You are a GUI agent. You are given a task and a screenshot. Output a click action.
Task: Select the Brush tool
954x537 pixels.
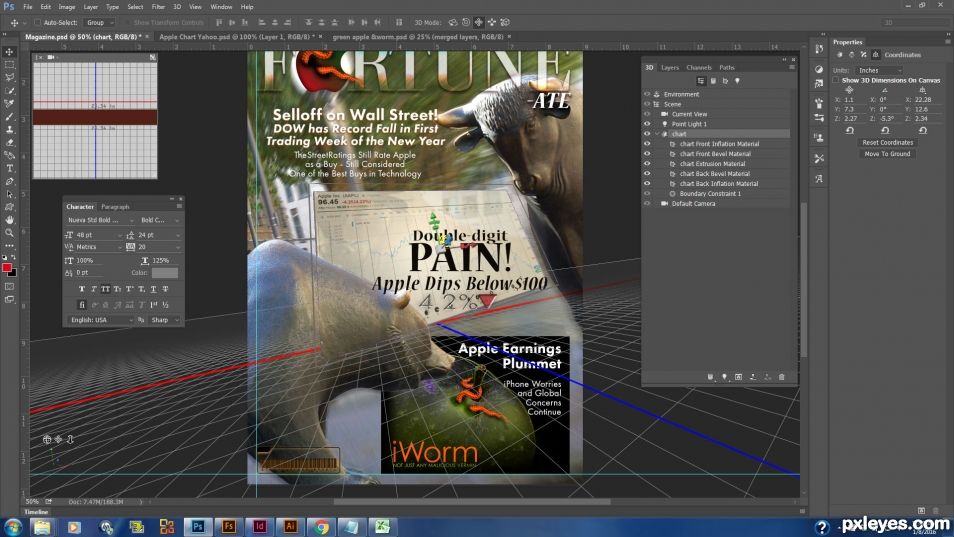(x=9, y=116)
